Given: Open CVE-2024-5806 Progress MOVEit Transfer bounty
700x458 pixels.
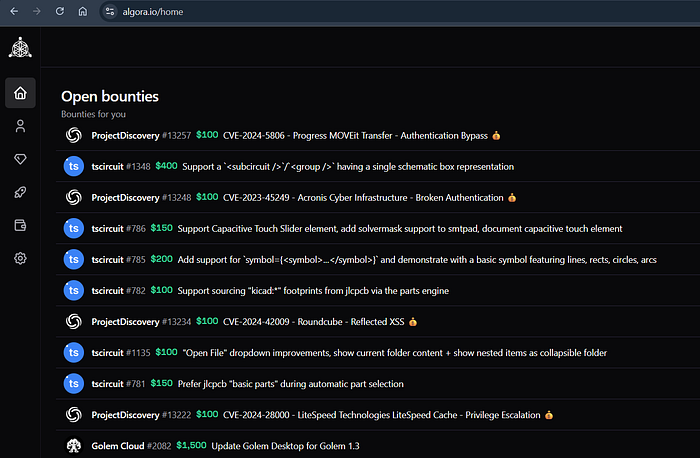Looking at the screenshot, I should coord(355,135).
